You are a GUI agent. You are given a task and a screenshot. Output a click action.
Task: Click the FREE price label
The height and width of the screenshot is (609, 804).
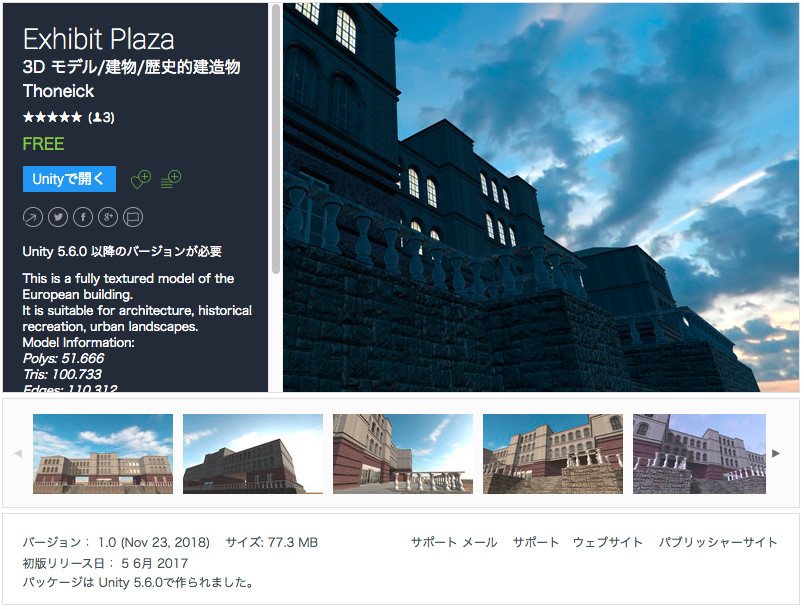tap(44, 144)
